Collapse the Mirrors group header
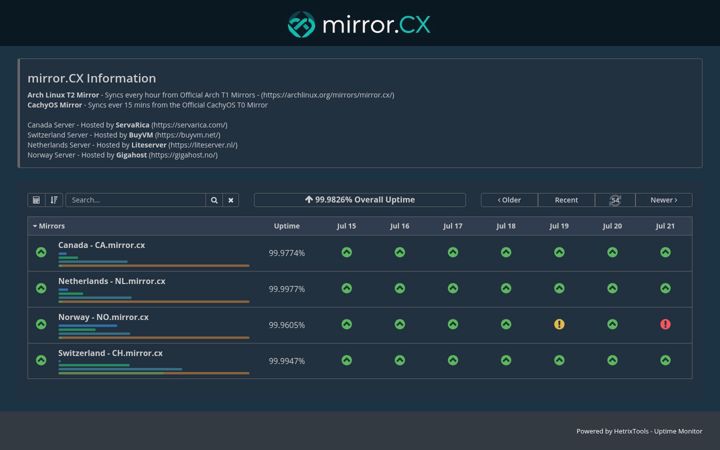720x450 pixels. [x=49, y=226]
